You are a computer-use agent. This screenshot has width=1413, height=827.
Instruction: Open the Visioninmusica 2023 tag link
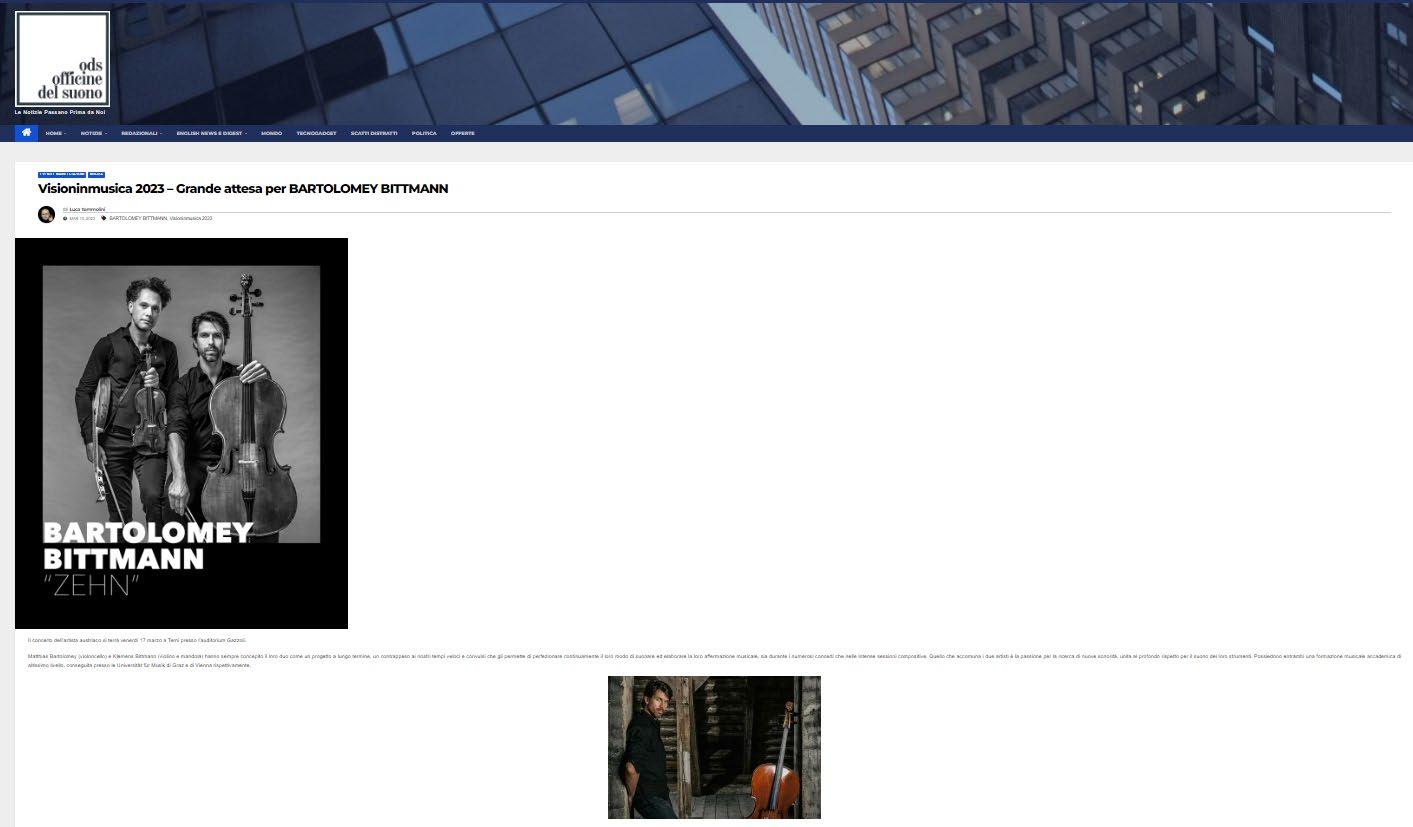click(x=191, y=218)
